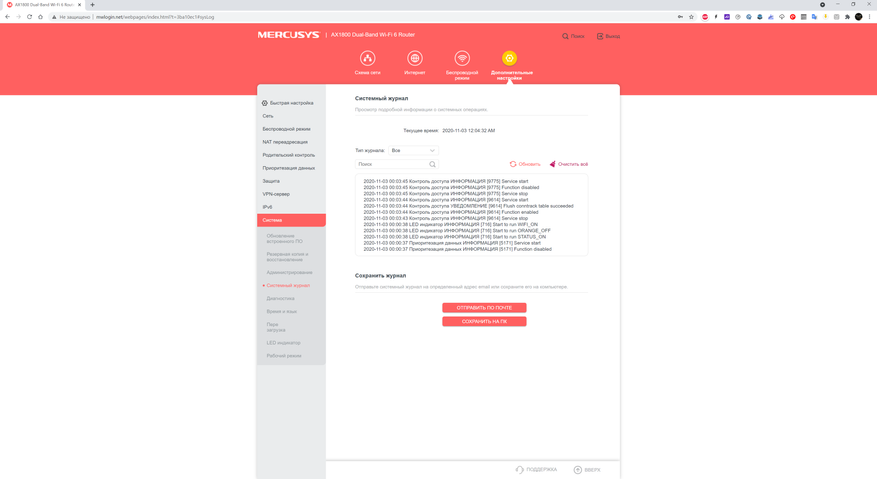Open Диагностика submenu item
This screenshot has width=877, height=479.
tap(281, 298)
